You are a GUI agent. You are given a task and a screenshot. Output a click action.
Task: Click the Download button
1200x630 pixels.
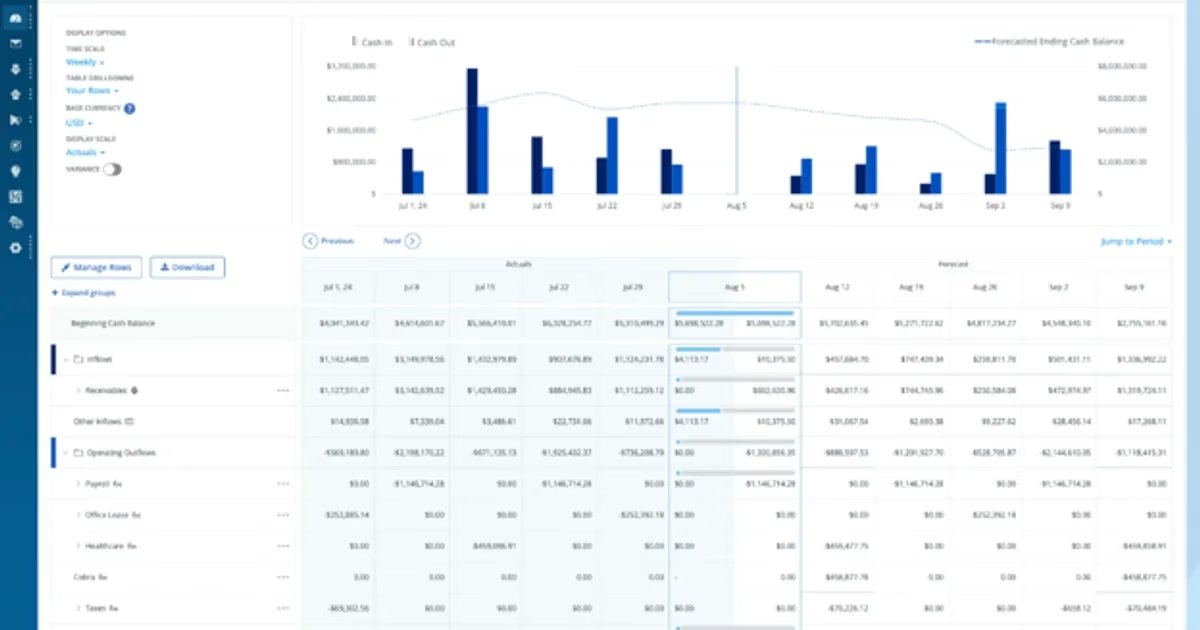pos(190,267)
